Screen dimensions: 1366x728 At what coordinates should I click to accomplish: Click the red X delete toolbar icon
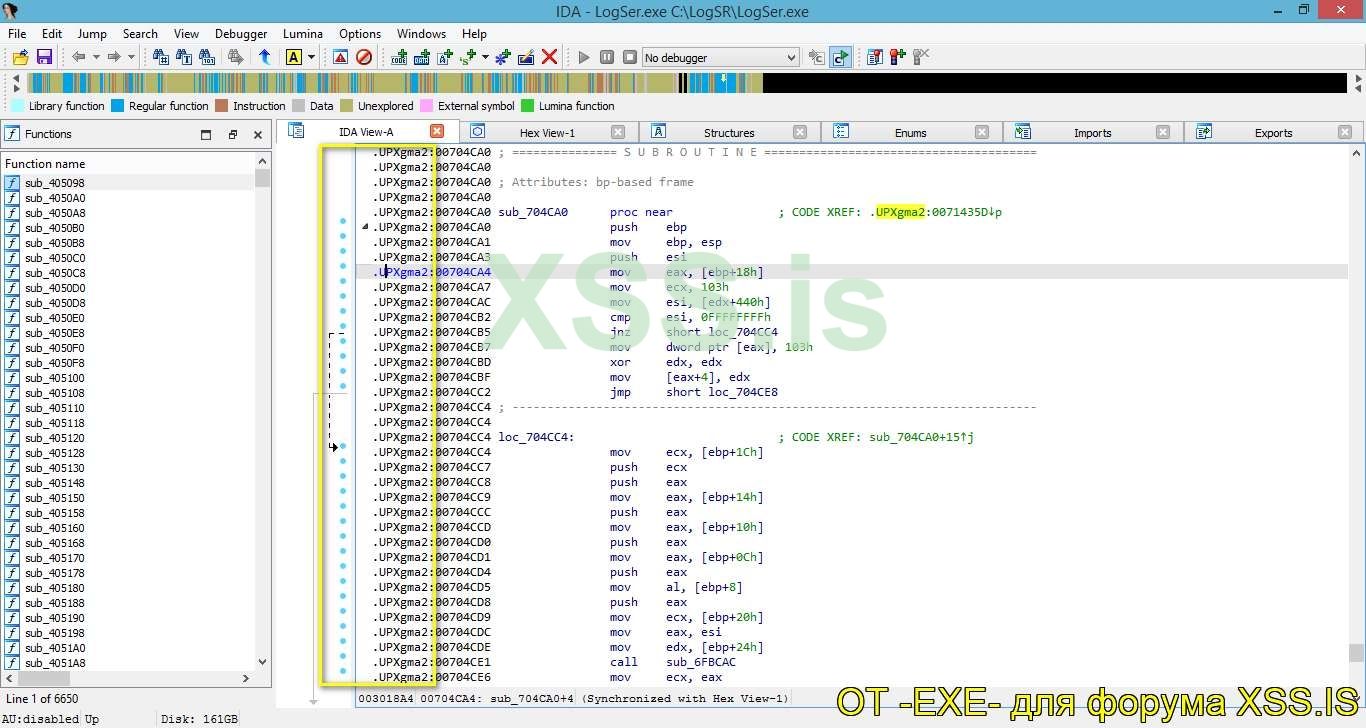[x=549, y=57]
